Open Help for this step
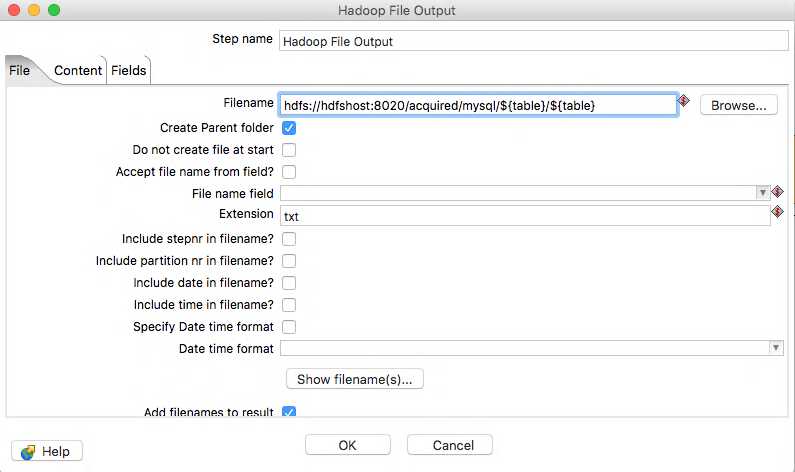Viewport: 795px width, 472px height. tap(47, 451)
